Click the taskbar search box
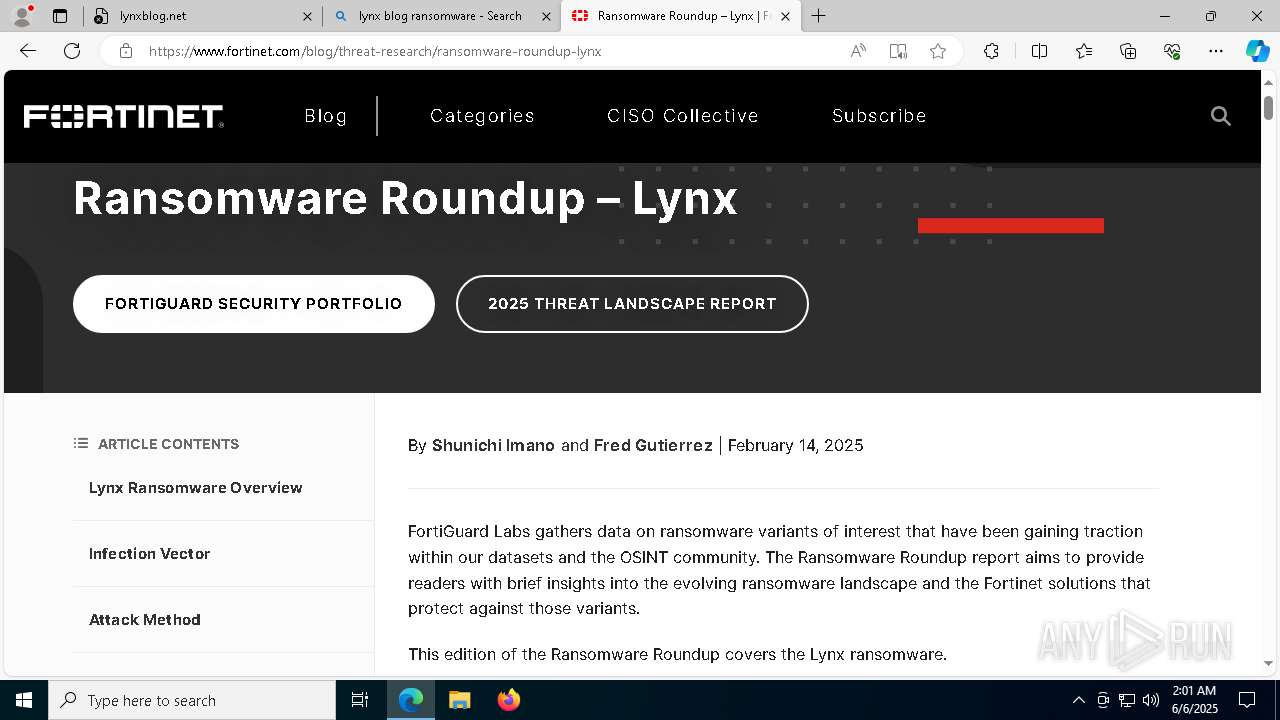The width and height of the screenshot is (1280, 720). 192,700
